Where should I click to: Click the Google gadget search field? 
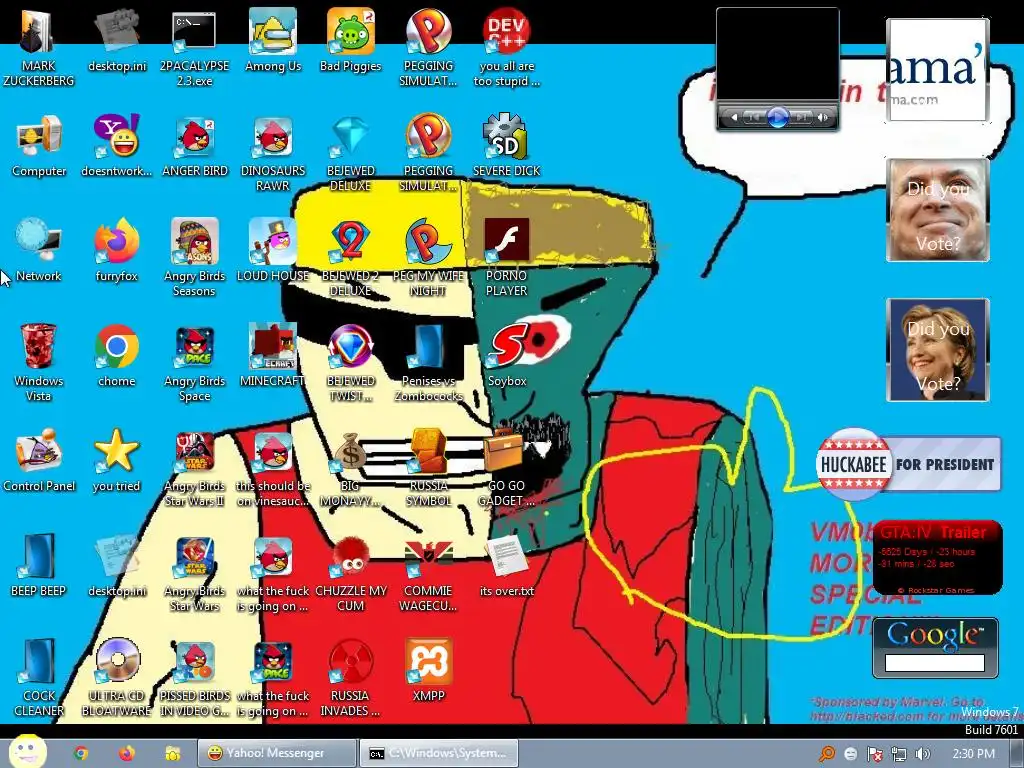tap(935, 663)
